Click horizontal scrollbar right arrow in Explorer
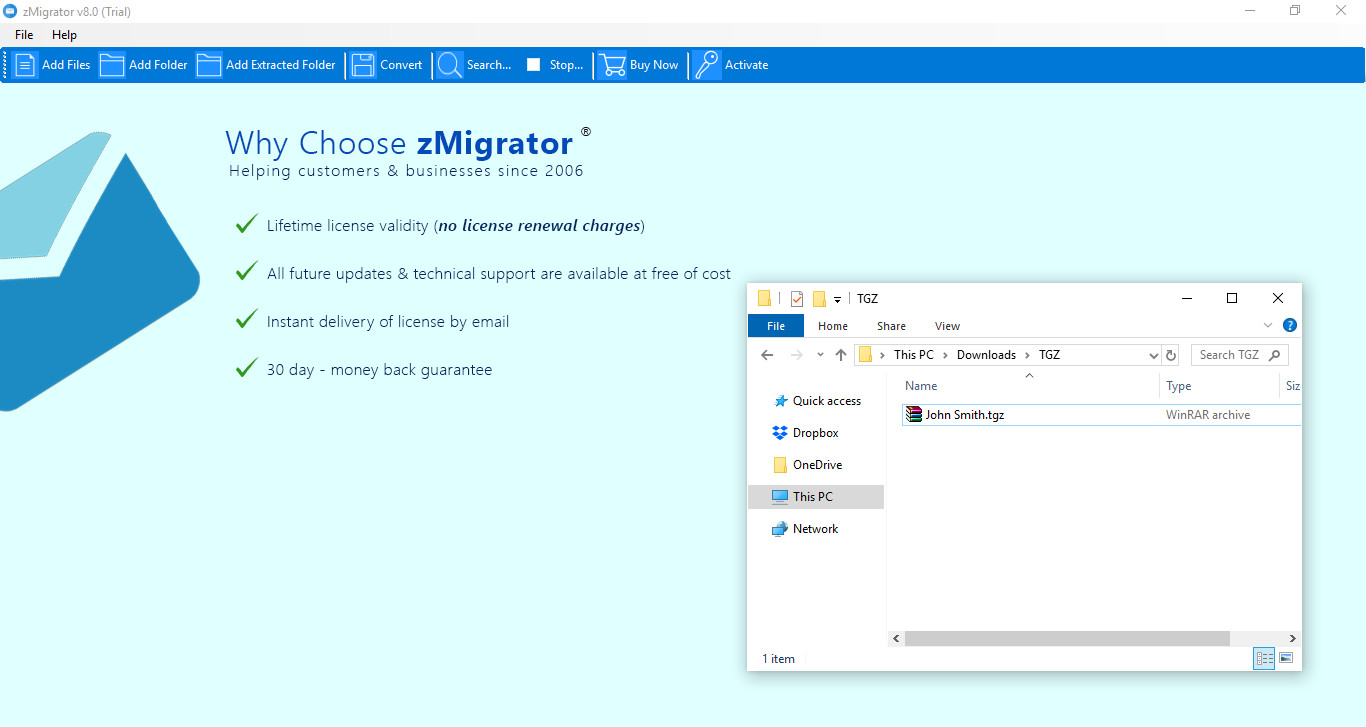 [x=1293, y=638]
